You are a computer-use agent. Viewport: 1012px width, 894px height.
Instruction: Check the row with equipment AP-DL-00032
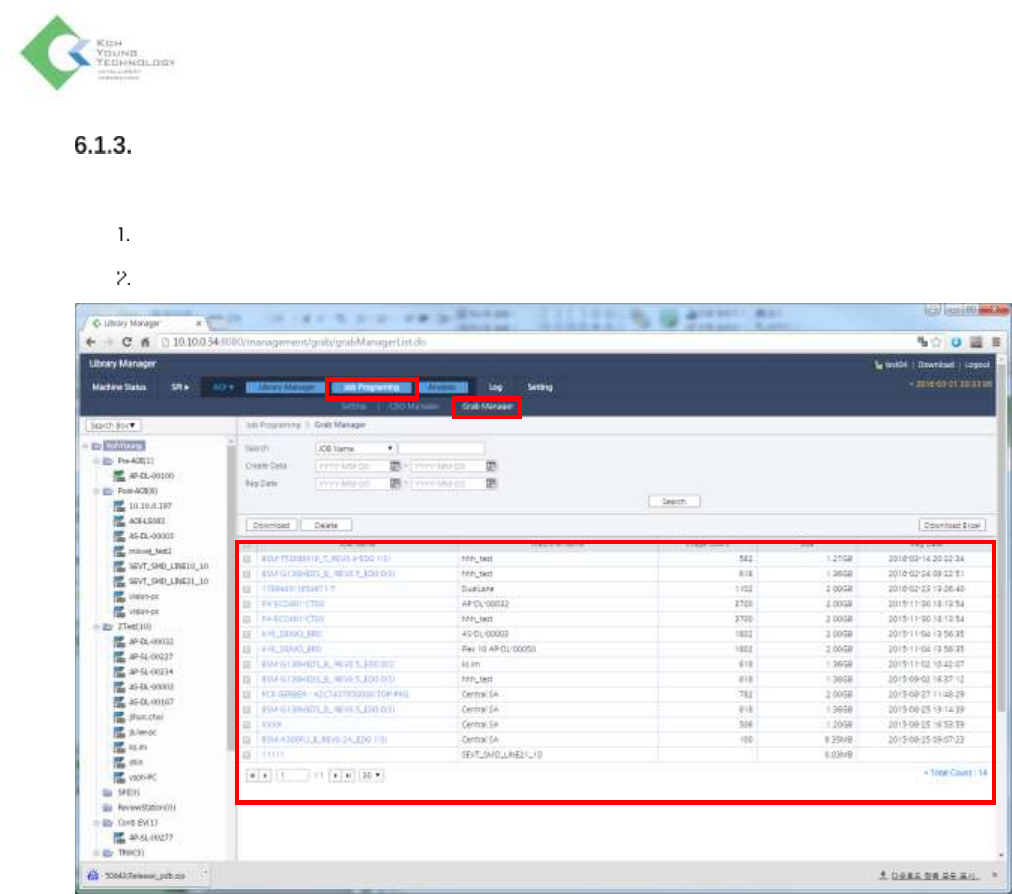pyautogui.click(x=247, y=604)
